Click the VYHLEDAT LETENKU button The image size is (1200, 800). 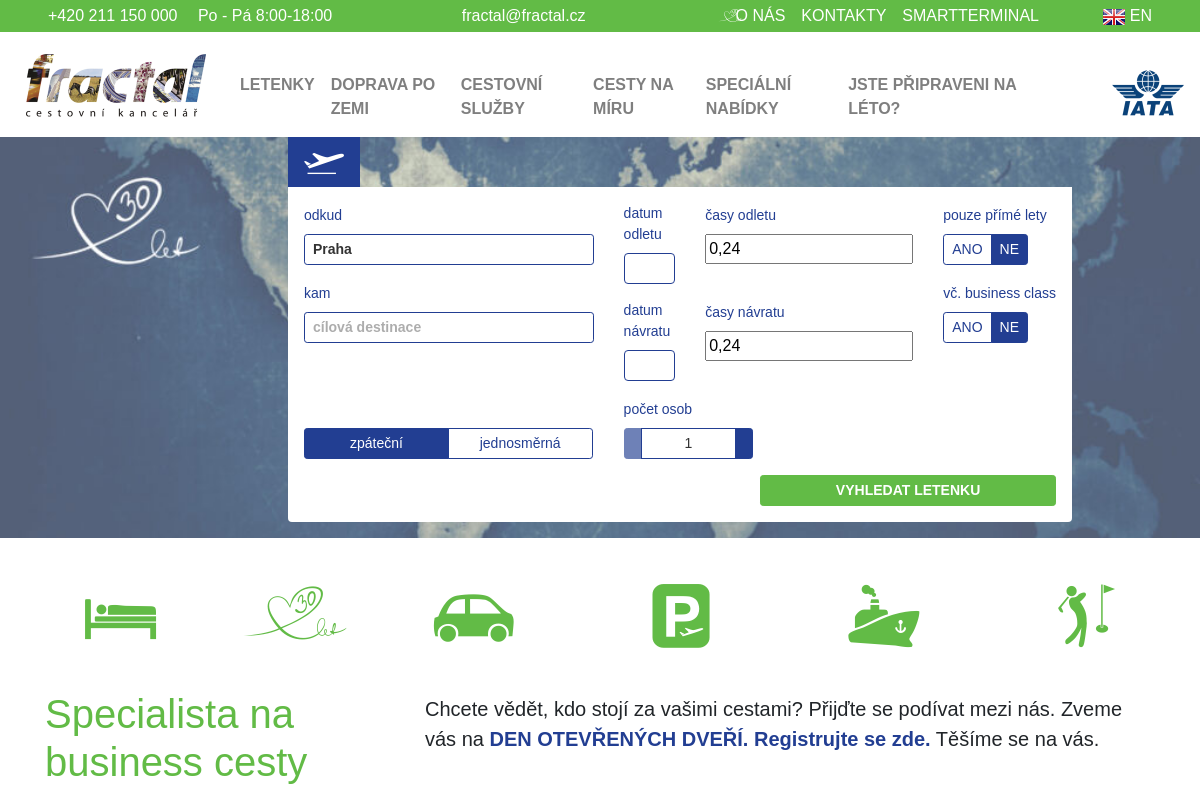tap(907, 490)
